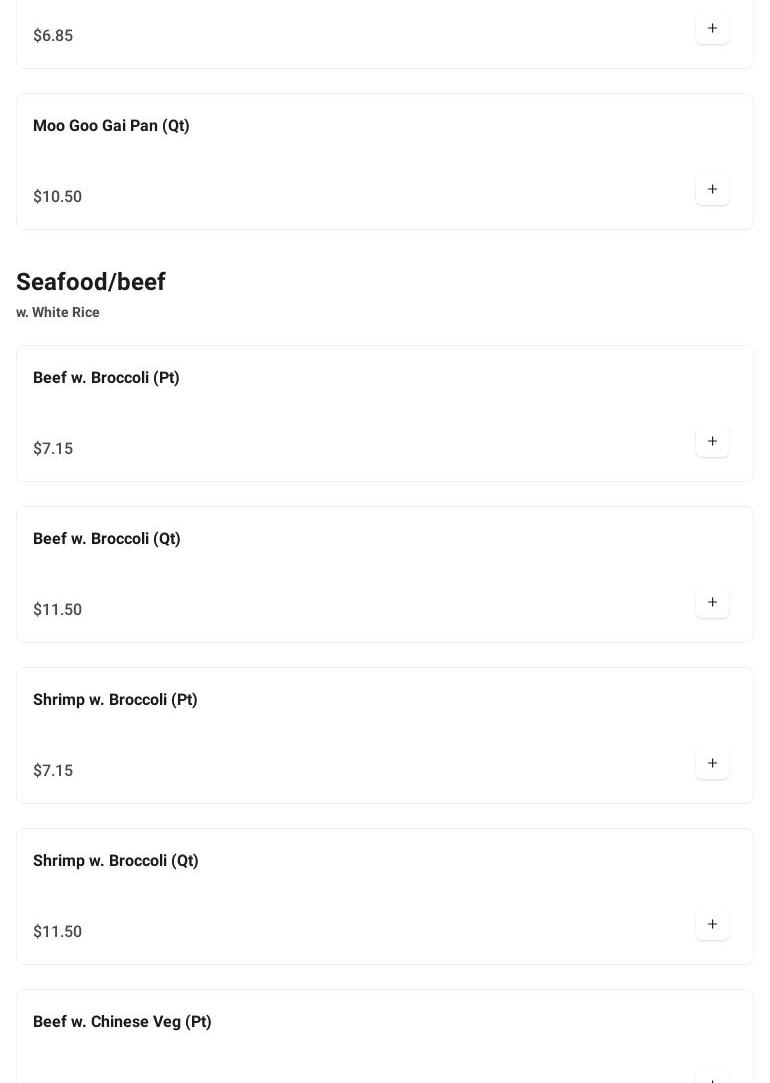Open Beef w. Broccoli (Qt) item details
Screen dimensions: 770x1083
[107, 539]
